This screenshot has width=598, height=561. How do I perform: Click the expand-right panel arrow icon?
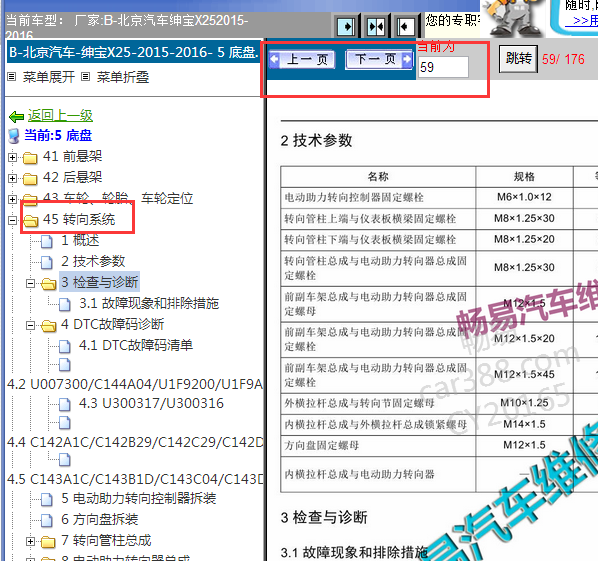click(346, 26)
